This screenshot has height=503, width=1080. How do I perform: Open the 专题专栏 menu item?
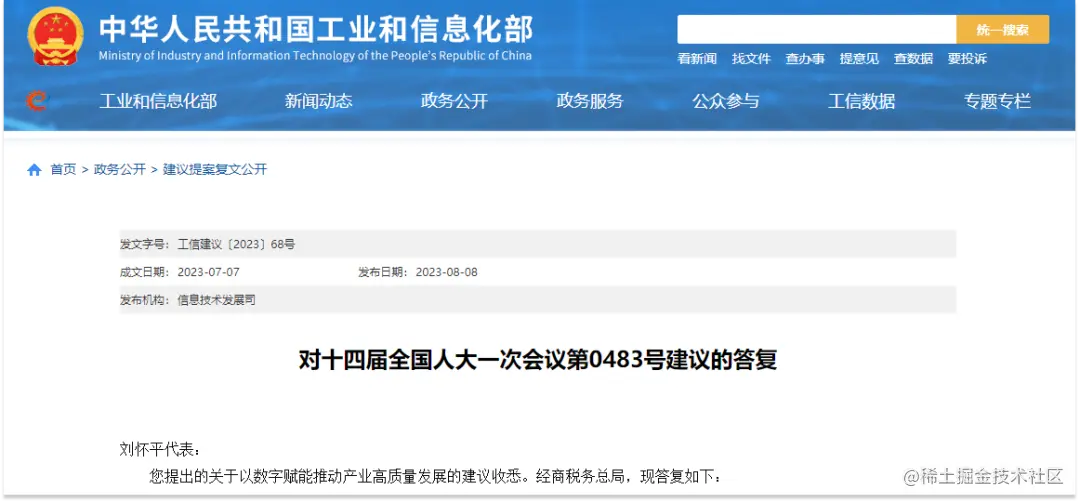click(997, 101)
